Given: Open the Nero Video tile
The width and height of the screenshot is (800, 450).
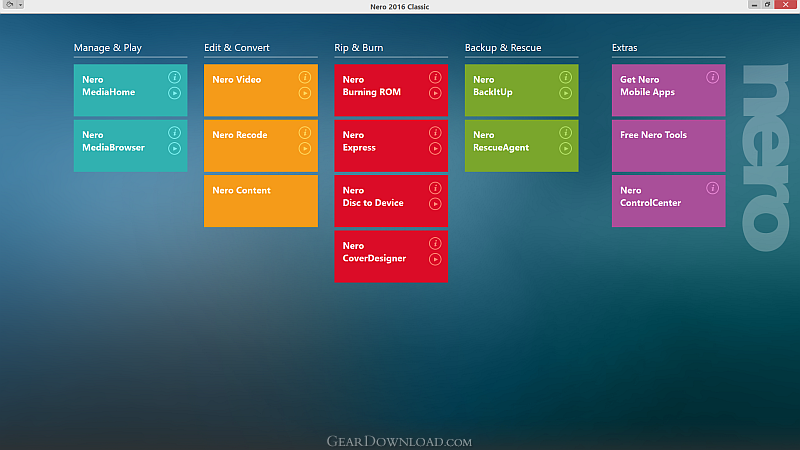Looking at the screenshot, I should [261, 90].
